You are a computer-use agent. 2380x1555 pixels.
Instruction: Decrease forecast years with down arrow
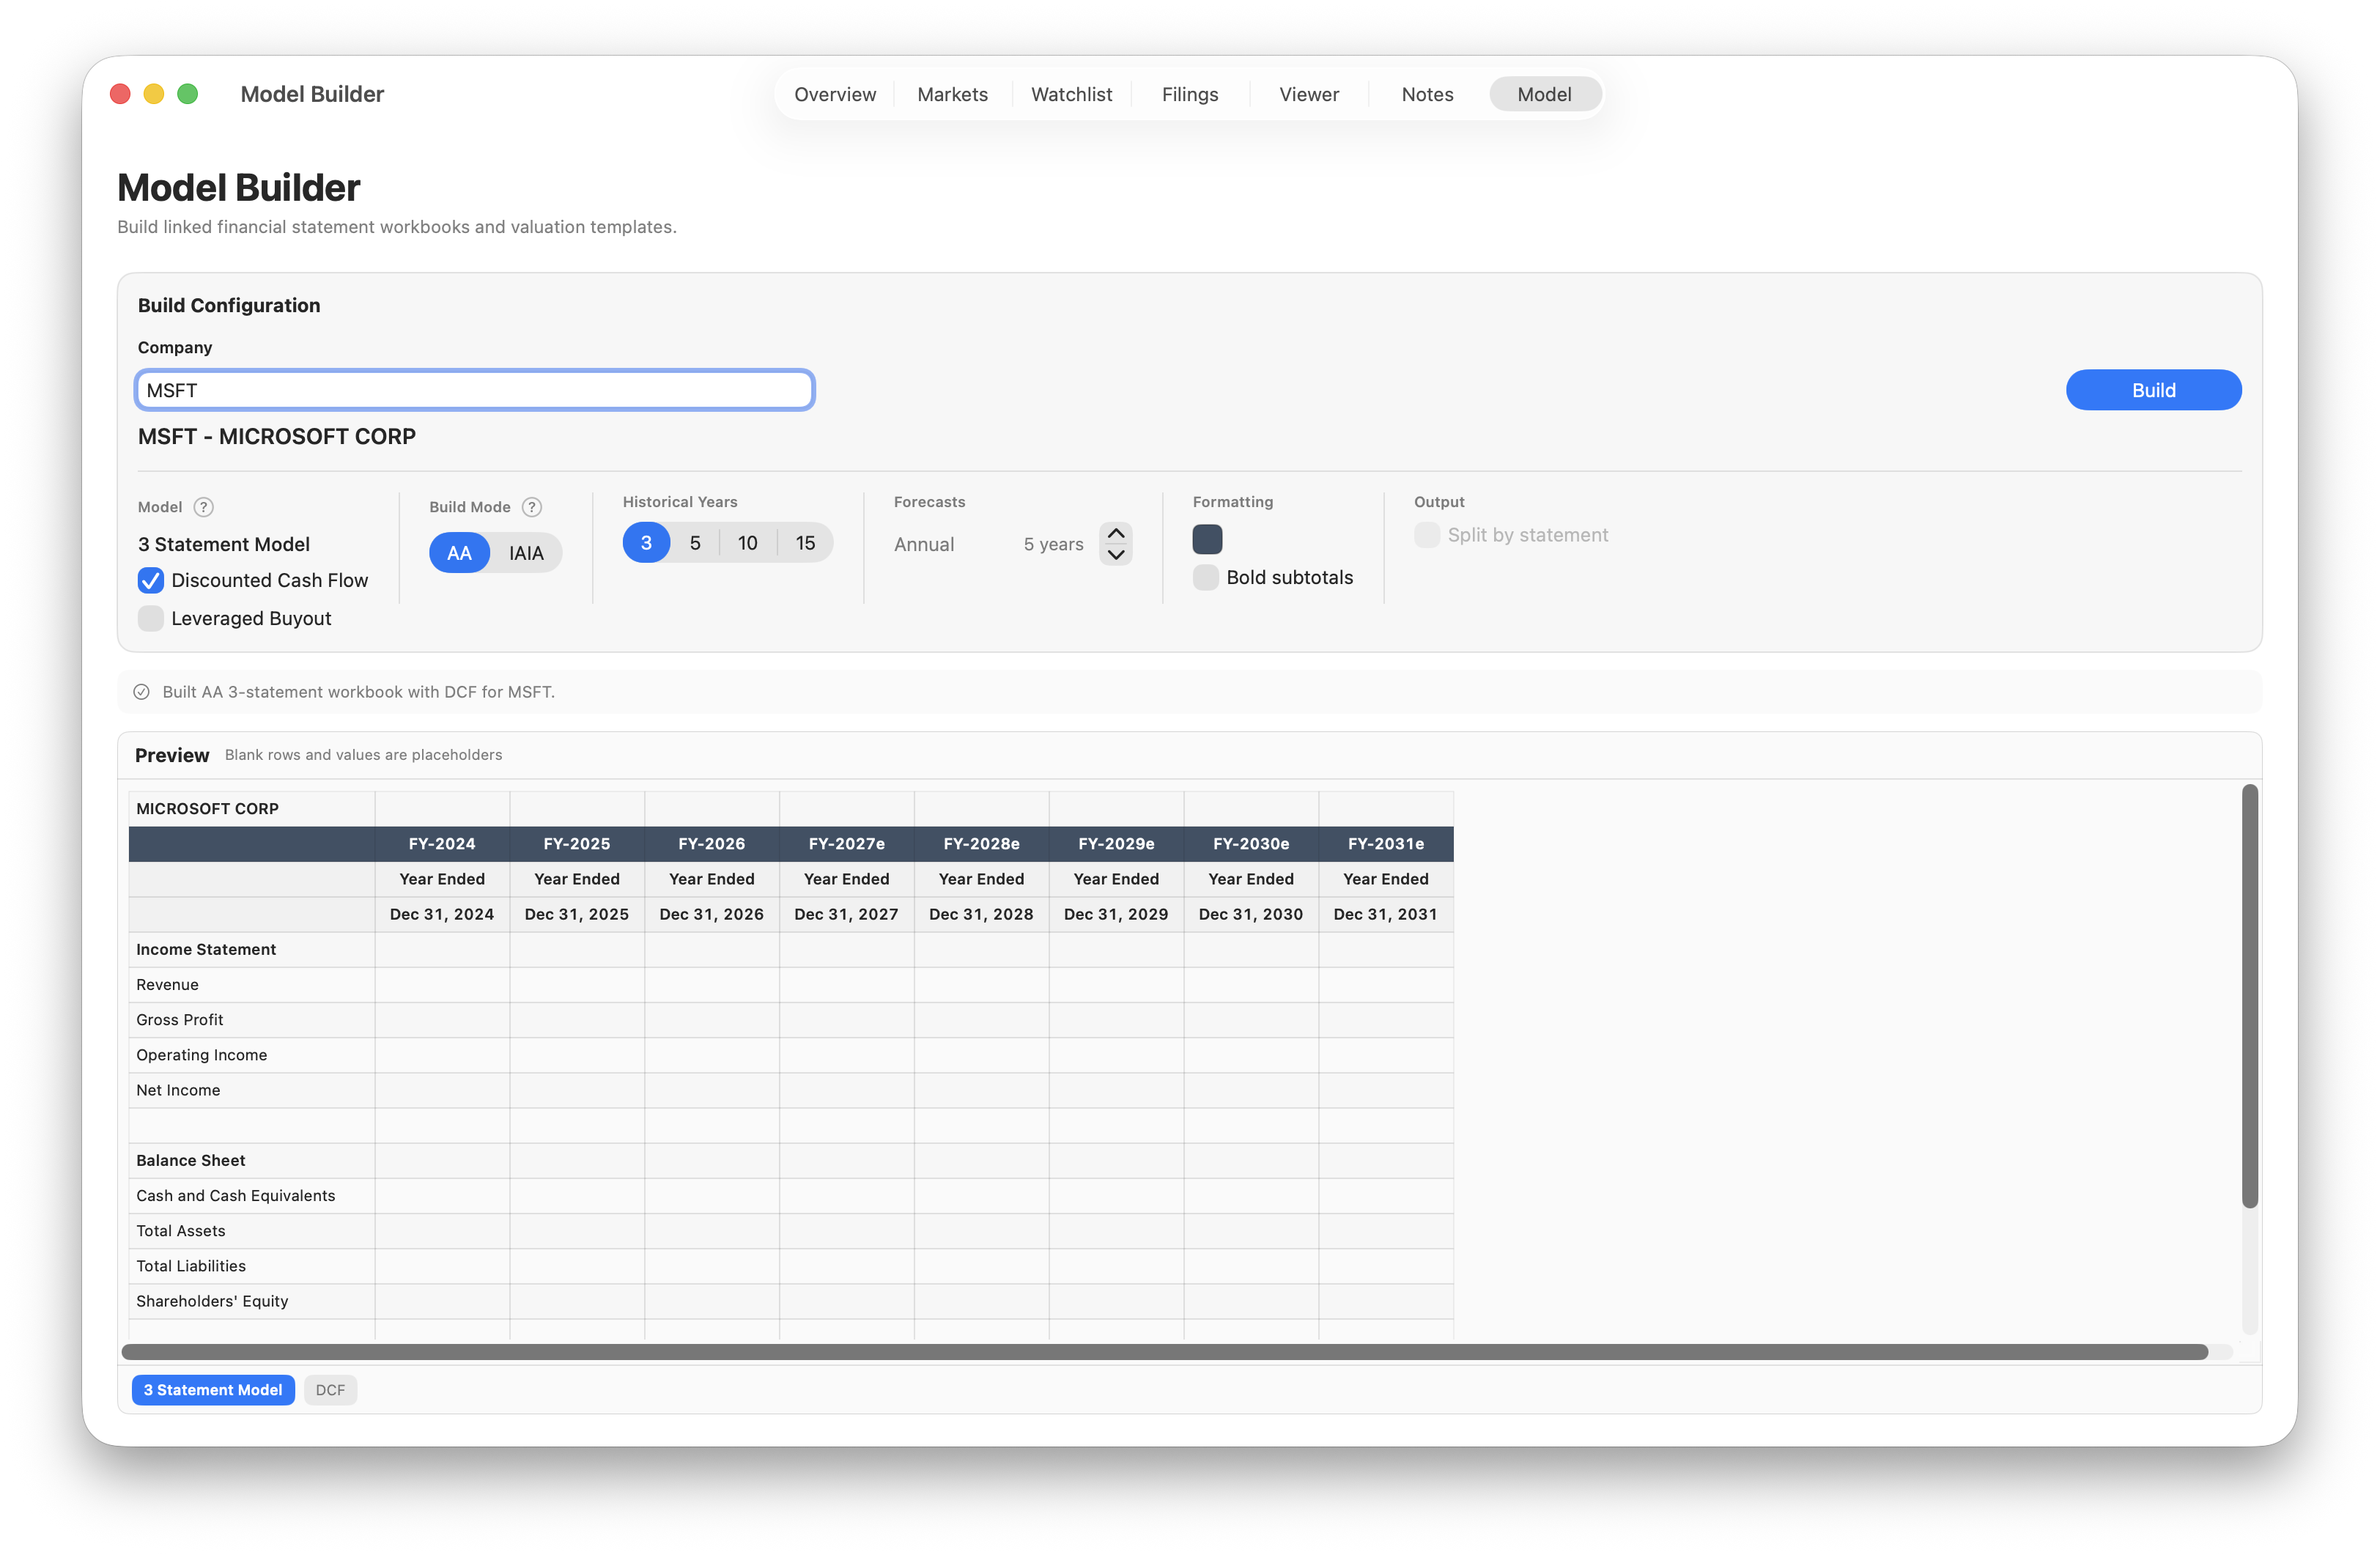[x=1116, y=555]
